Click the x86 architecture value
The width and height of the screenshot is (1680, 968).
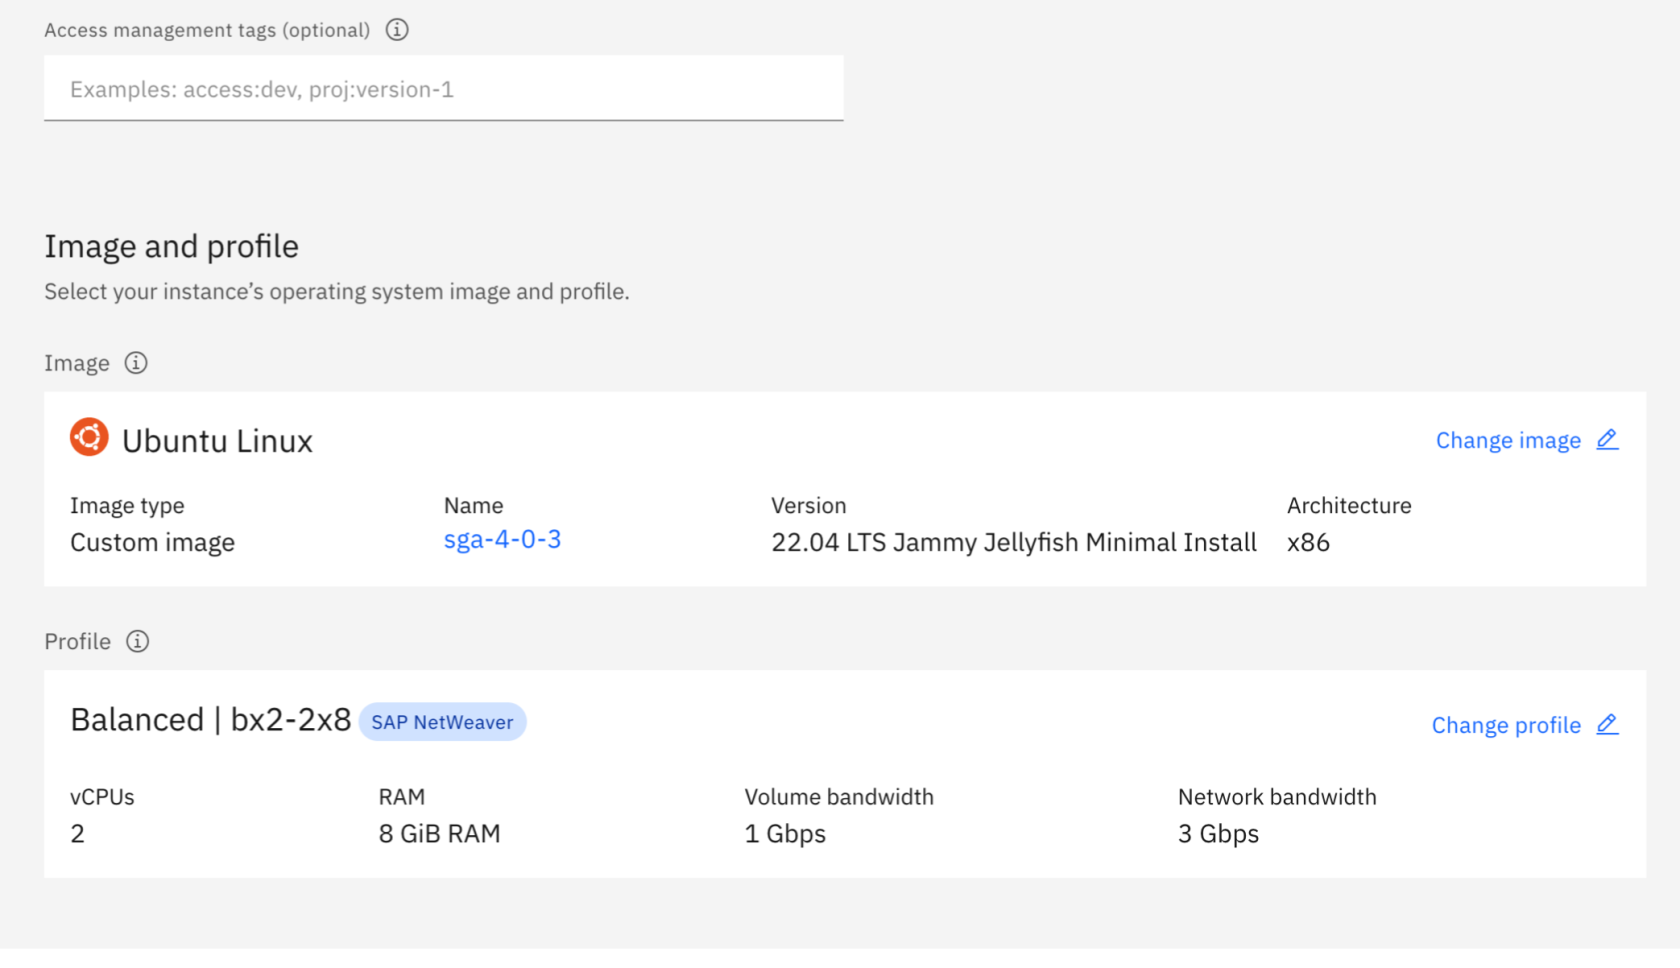(x=1308, y=543)
